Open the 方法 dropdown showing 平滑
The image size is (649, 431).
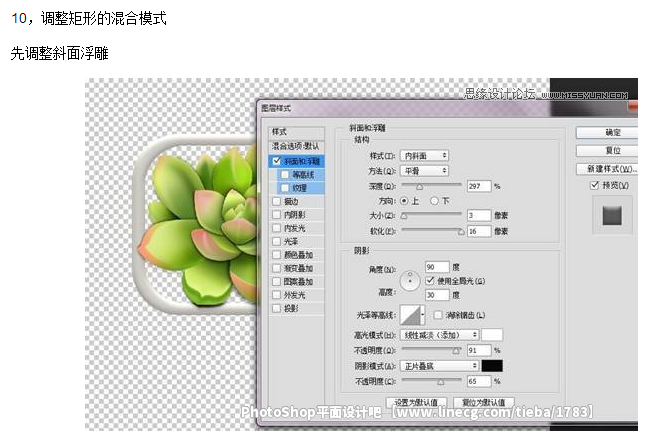click(425, 171)
